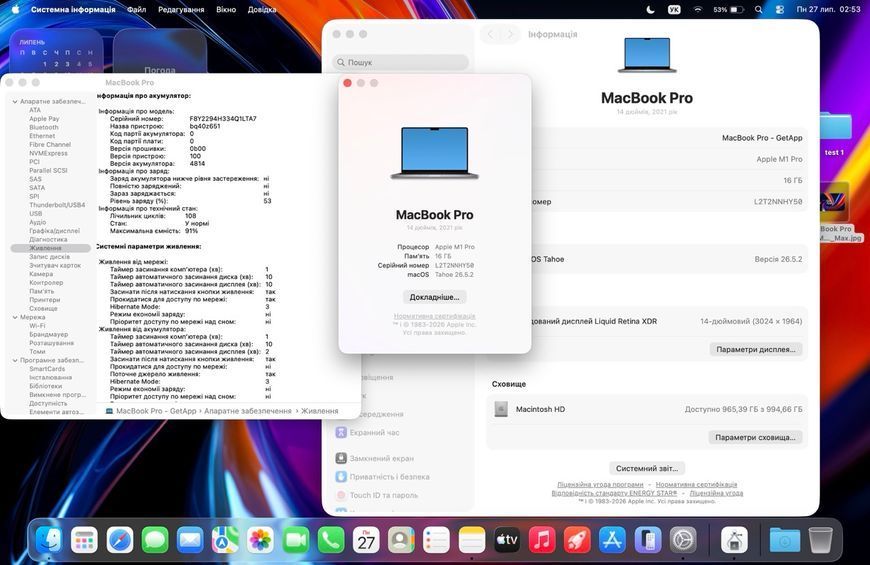The height and width of the screenshot is (565, 870).
Task: Collapse the Програмне забезпечення tree group
Action: 15,361
